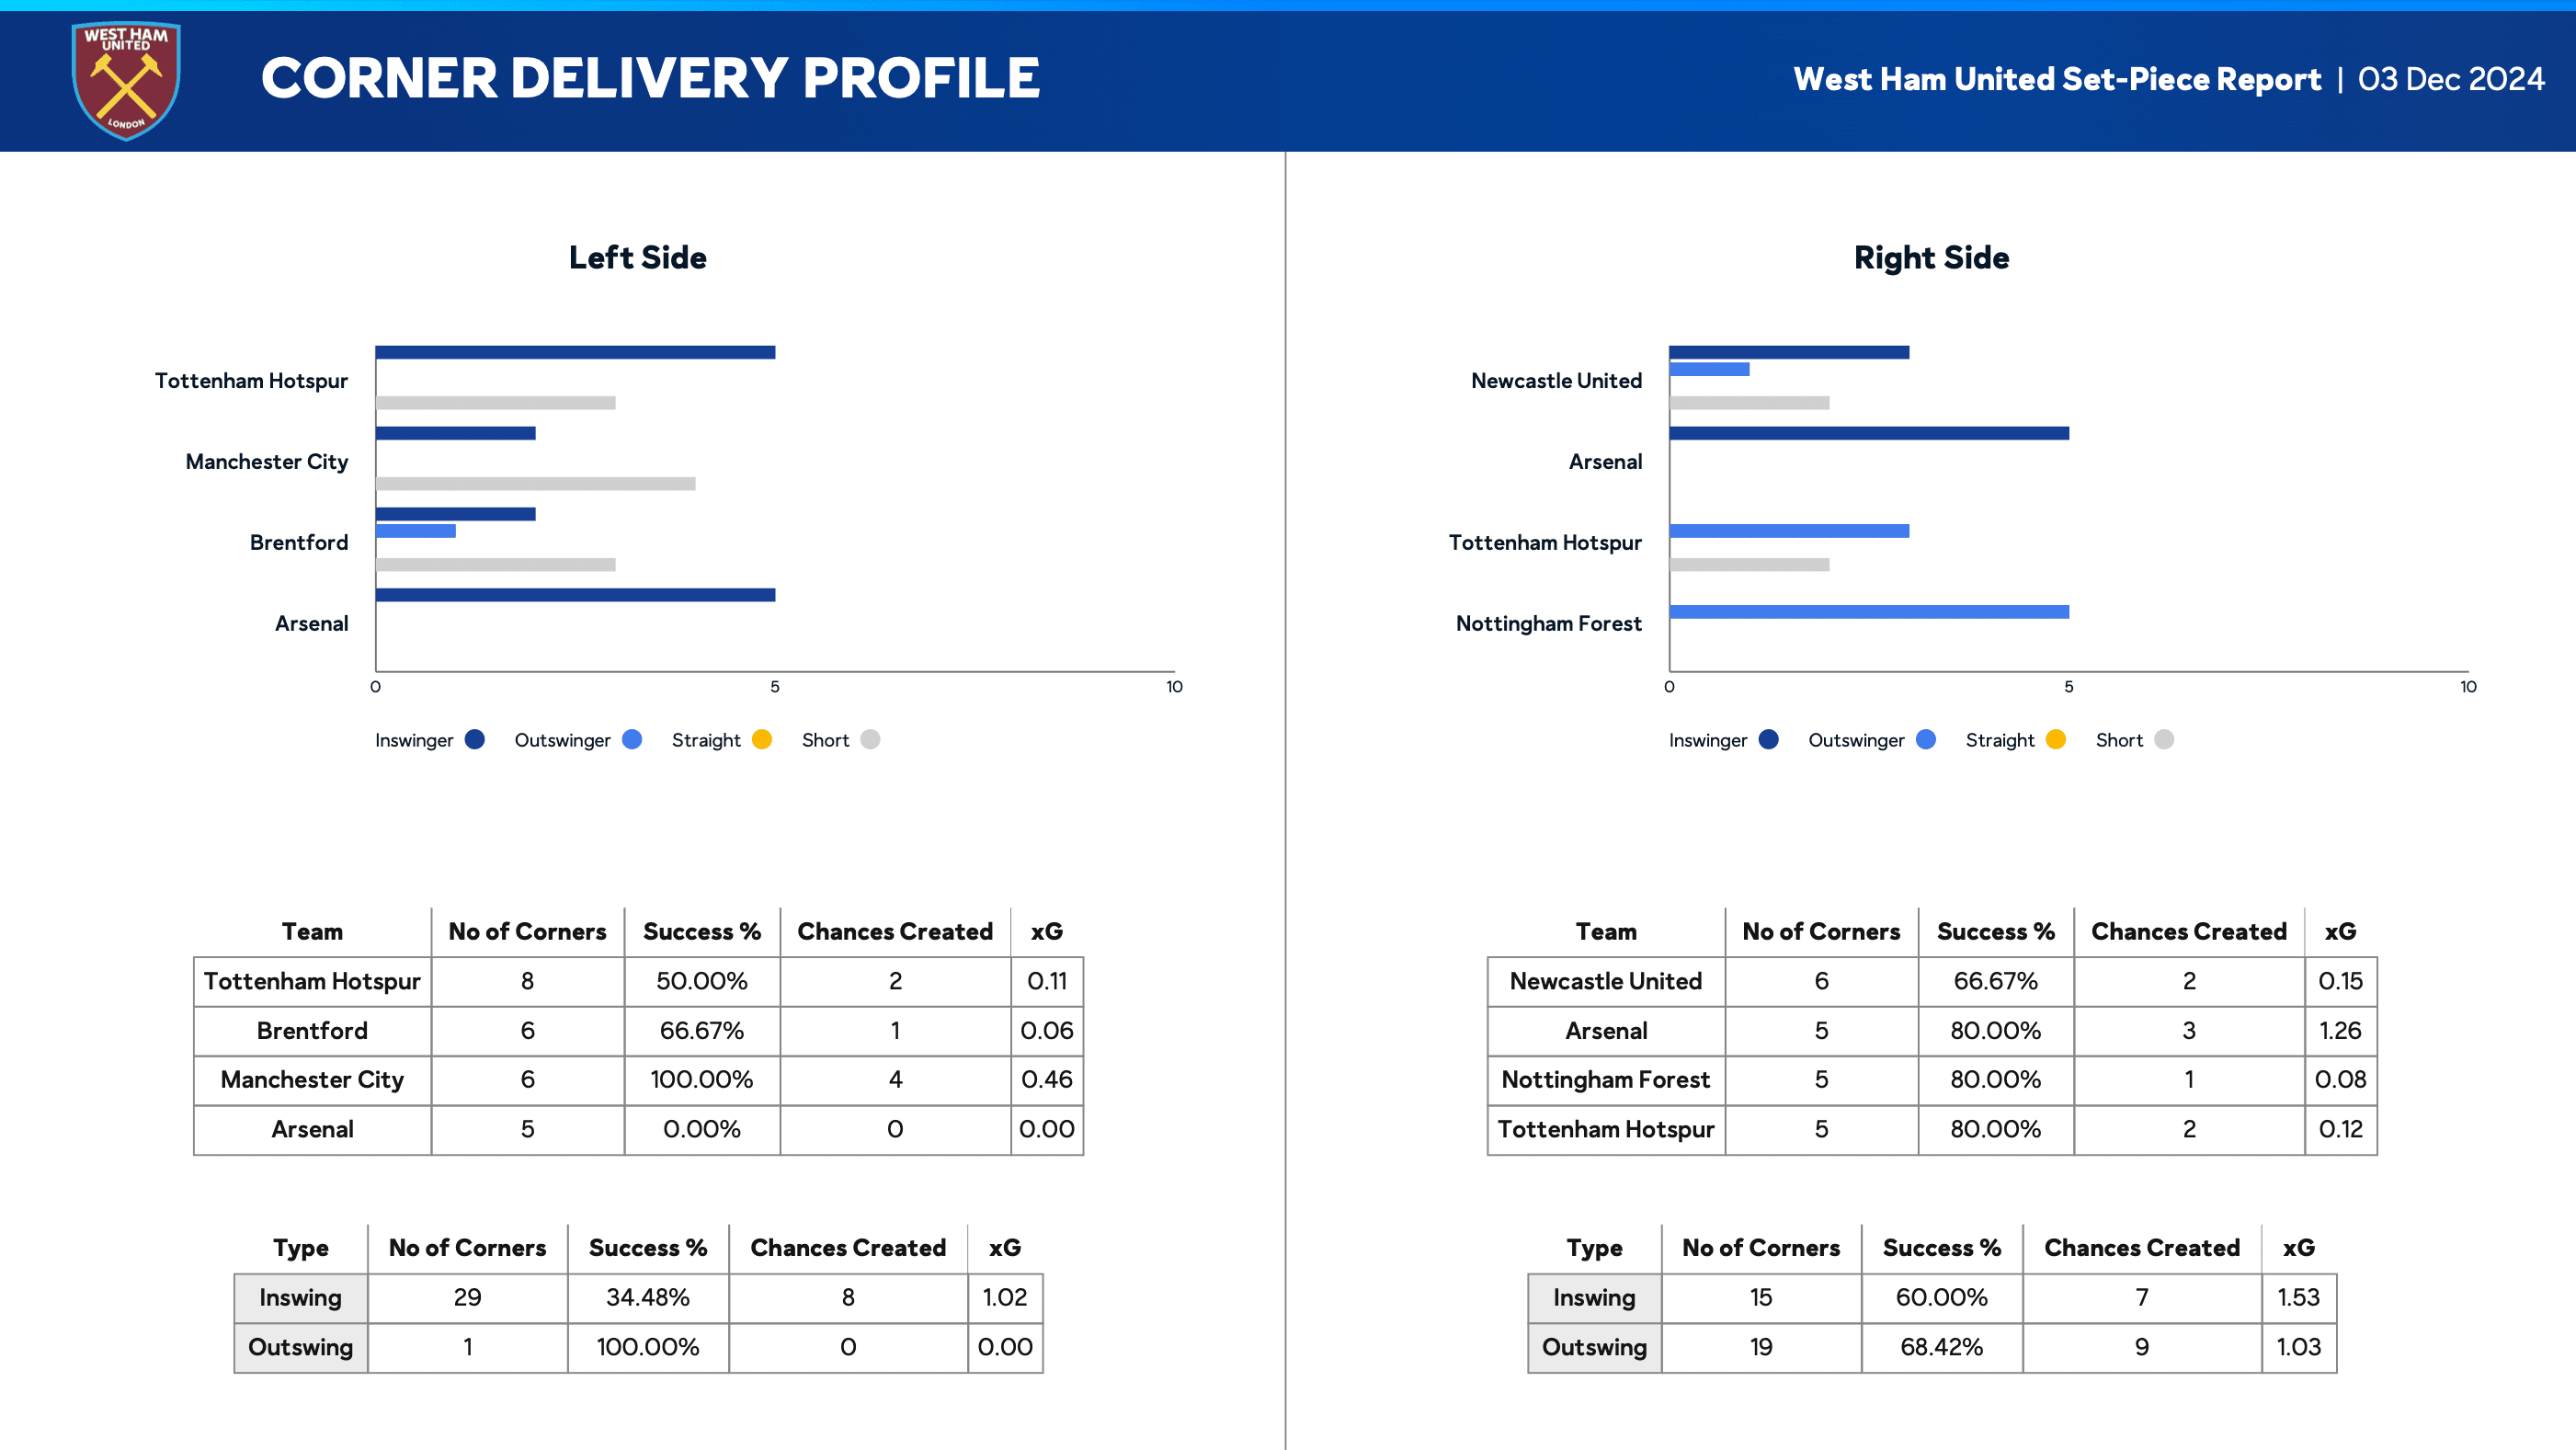This screenshot has height=1450, width=2576.
Task: Click the Success % header in left team table
Action: (x=701, y=931)
